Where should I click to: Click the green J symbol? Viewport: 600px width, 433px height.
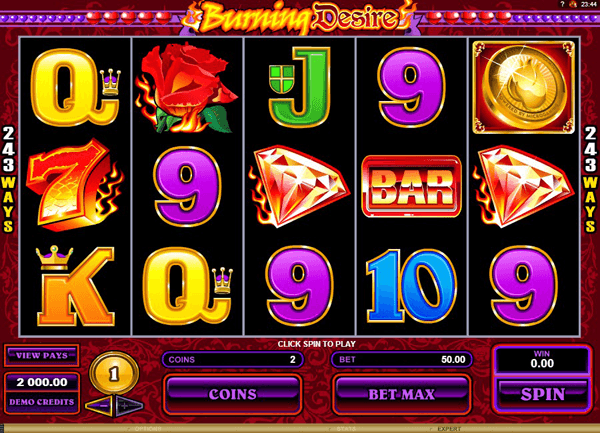(300, 87)
